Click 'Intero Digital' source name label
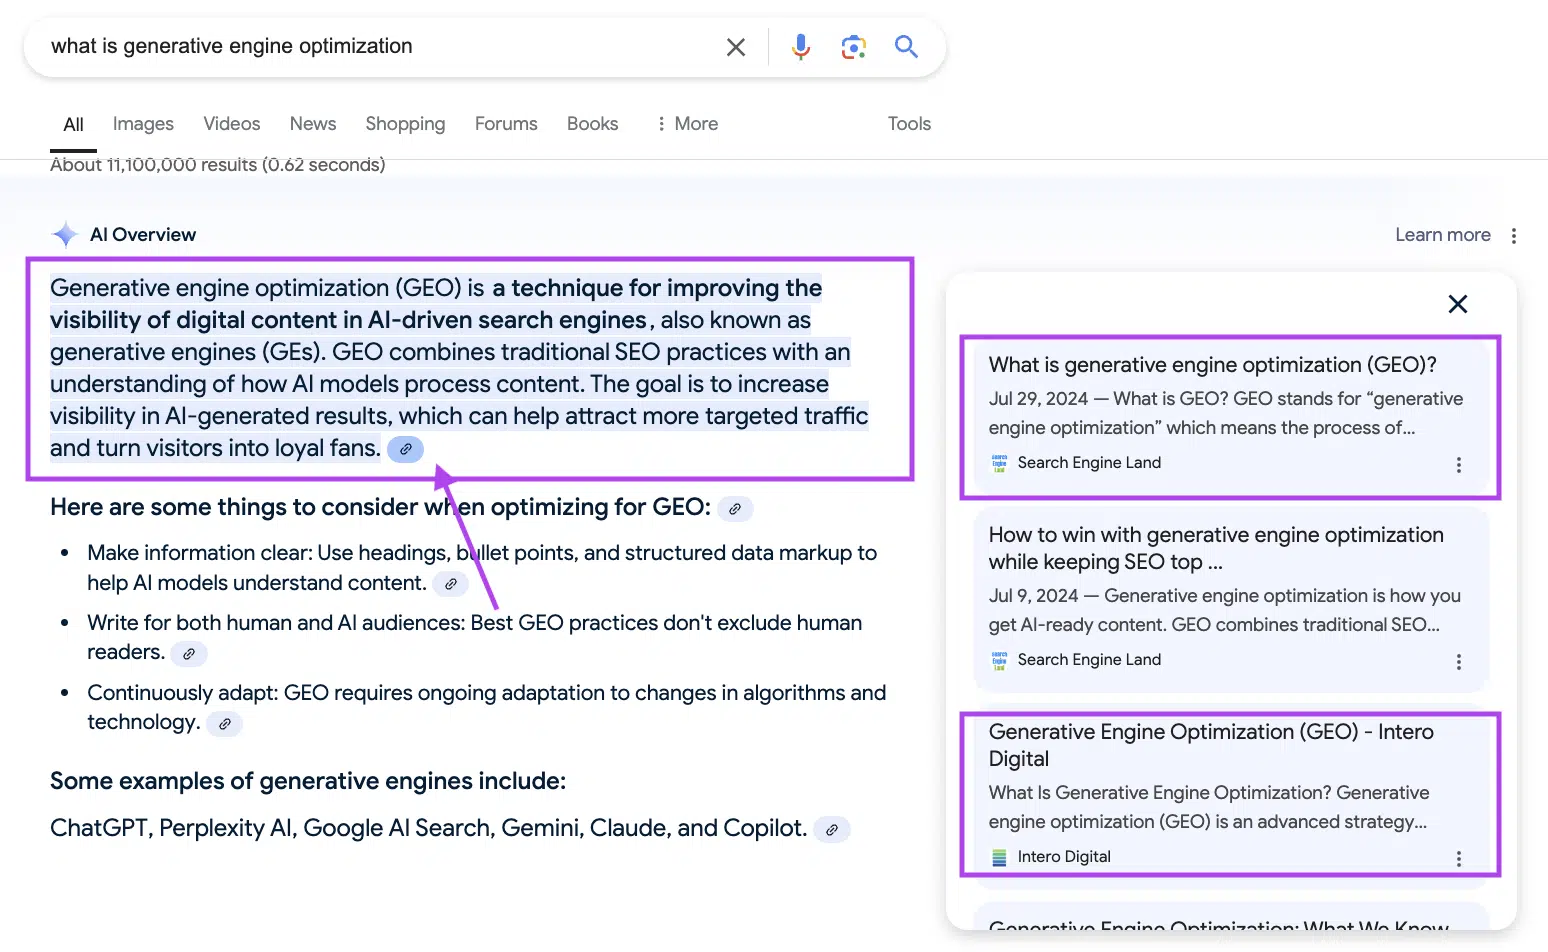The width and height of the screenshot is (1548, 952). point(1064,857)
